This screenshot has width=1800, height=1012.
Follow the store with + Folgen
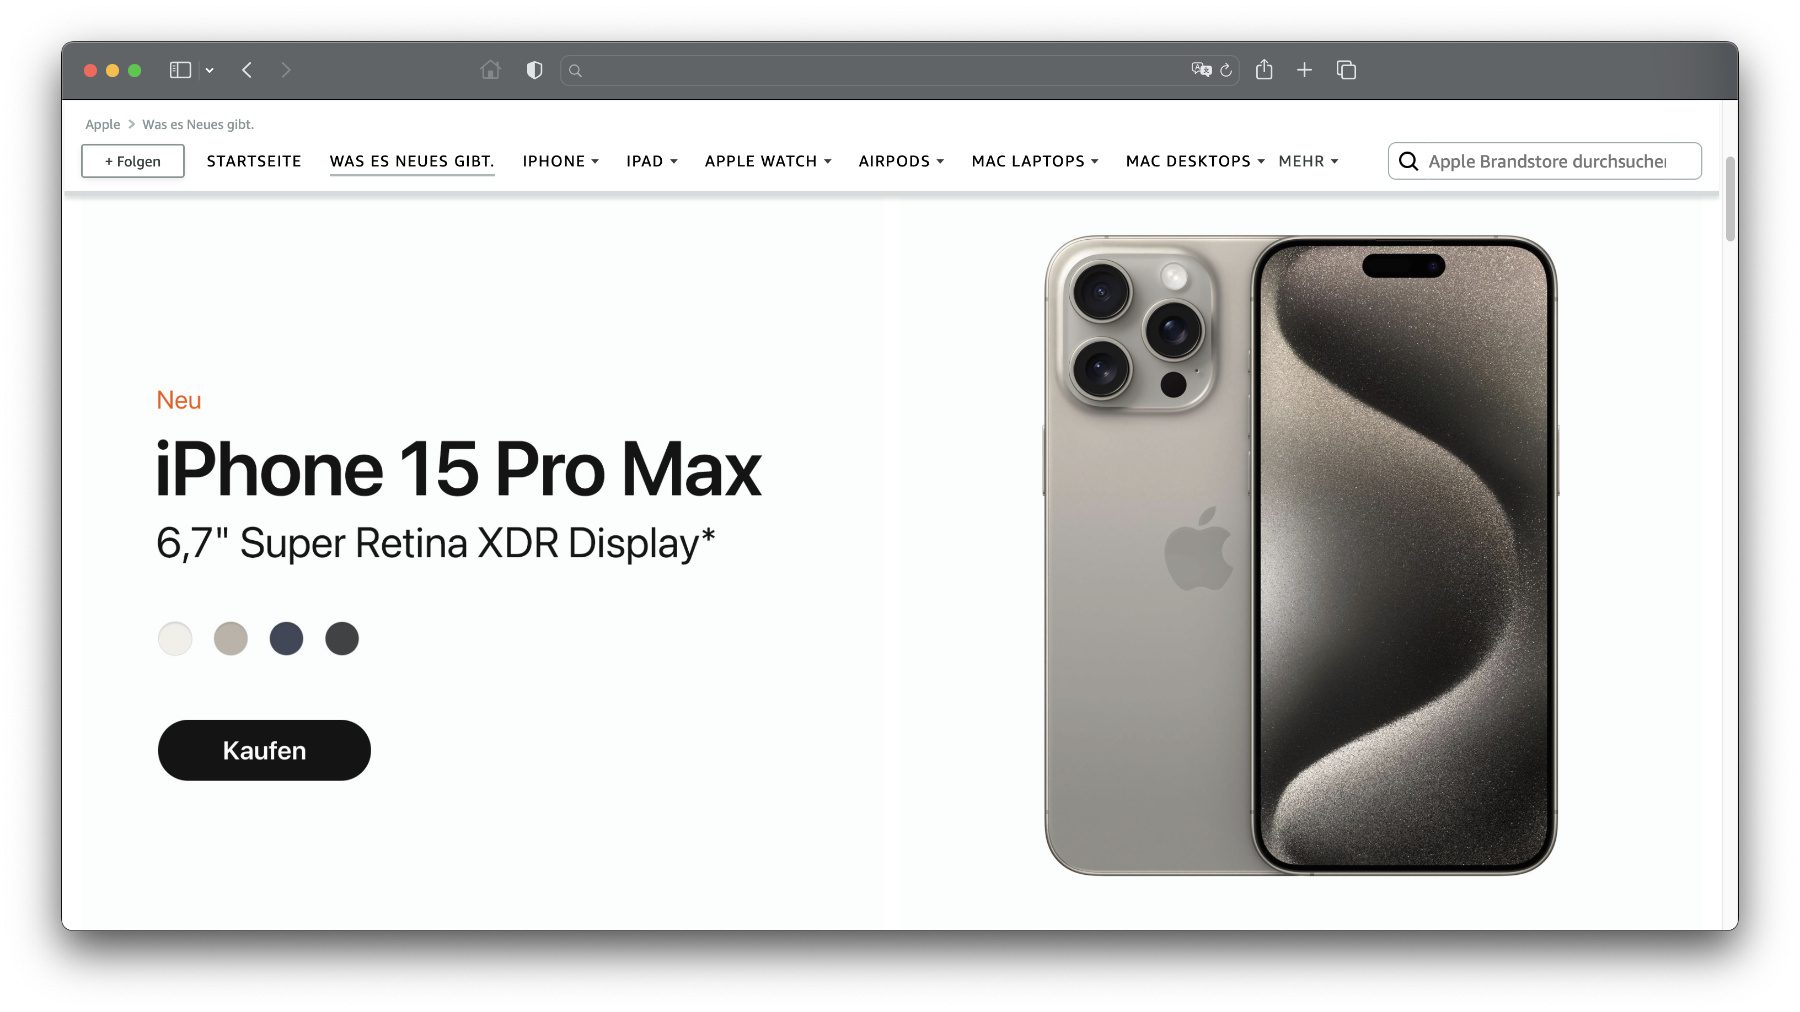click(133, 161)
